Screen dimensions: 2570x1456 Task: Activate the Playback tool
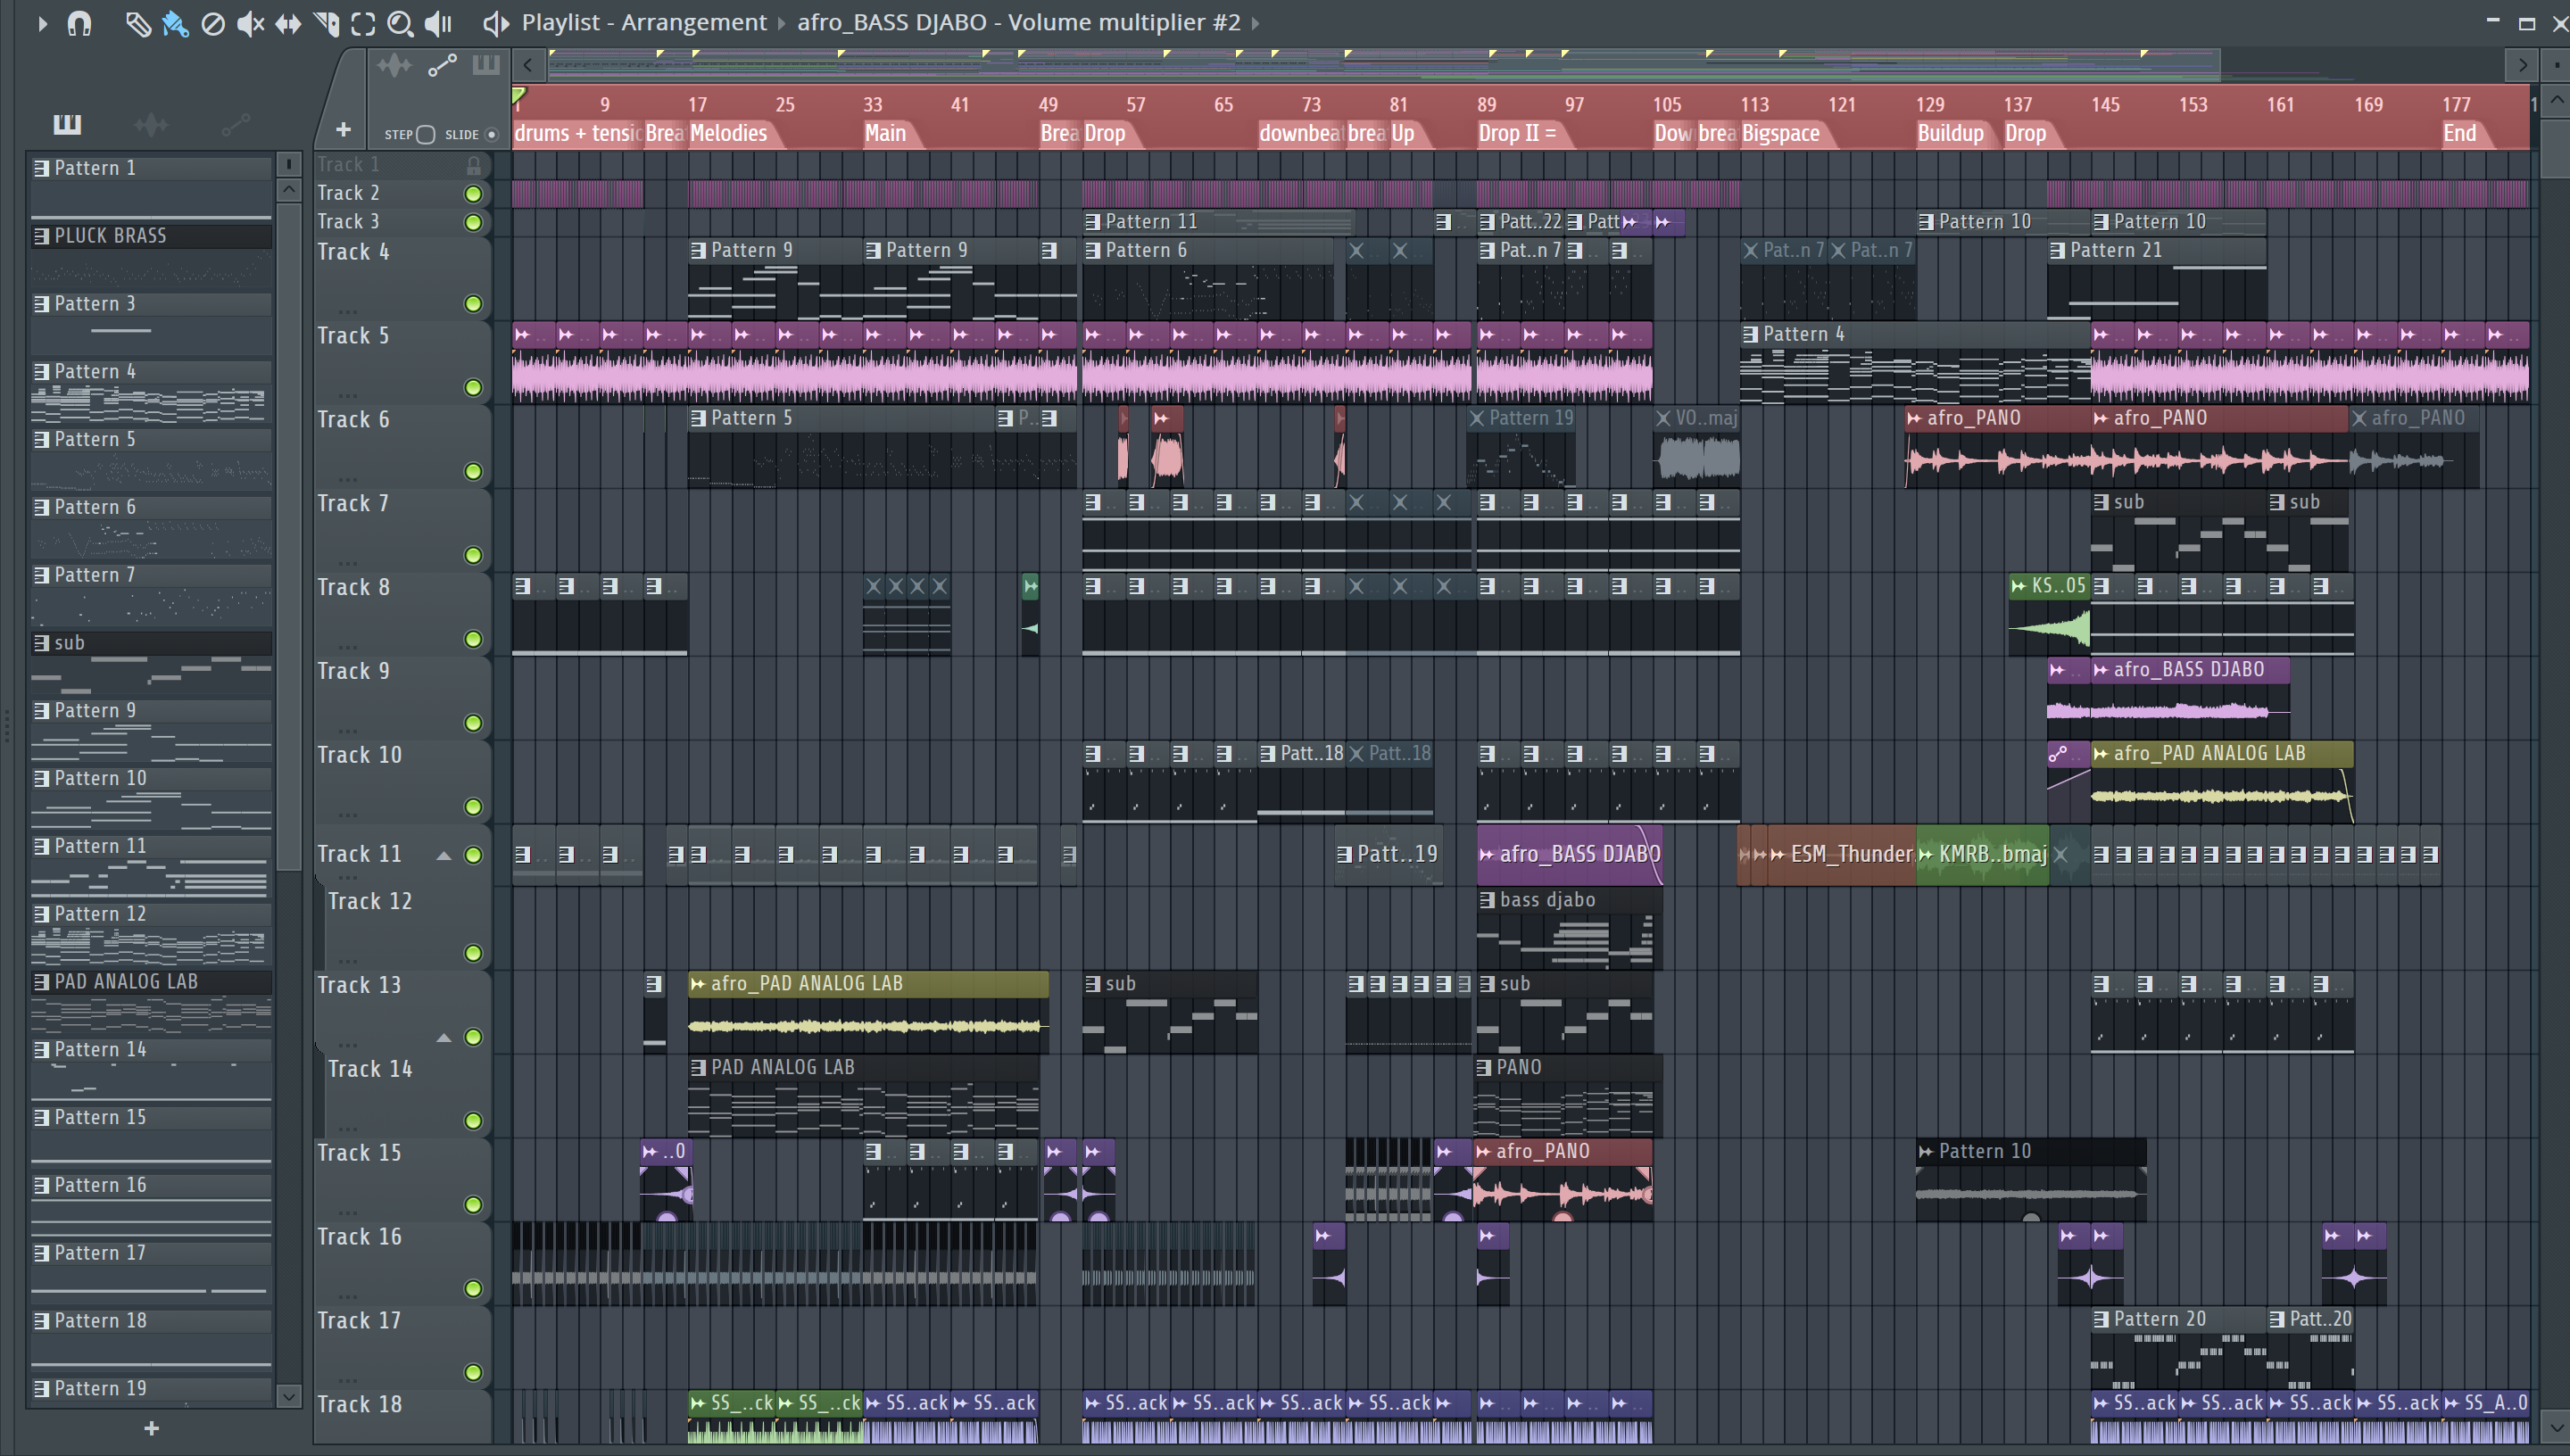click(x=438, y=23)
